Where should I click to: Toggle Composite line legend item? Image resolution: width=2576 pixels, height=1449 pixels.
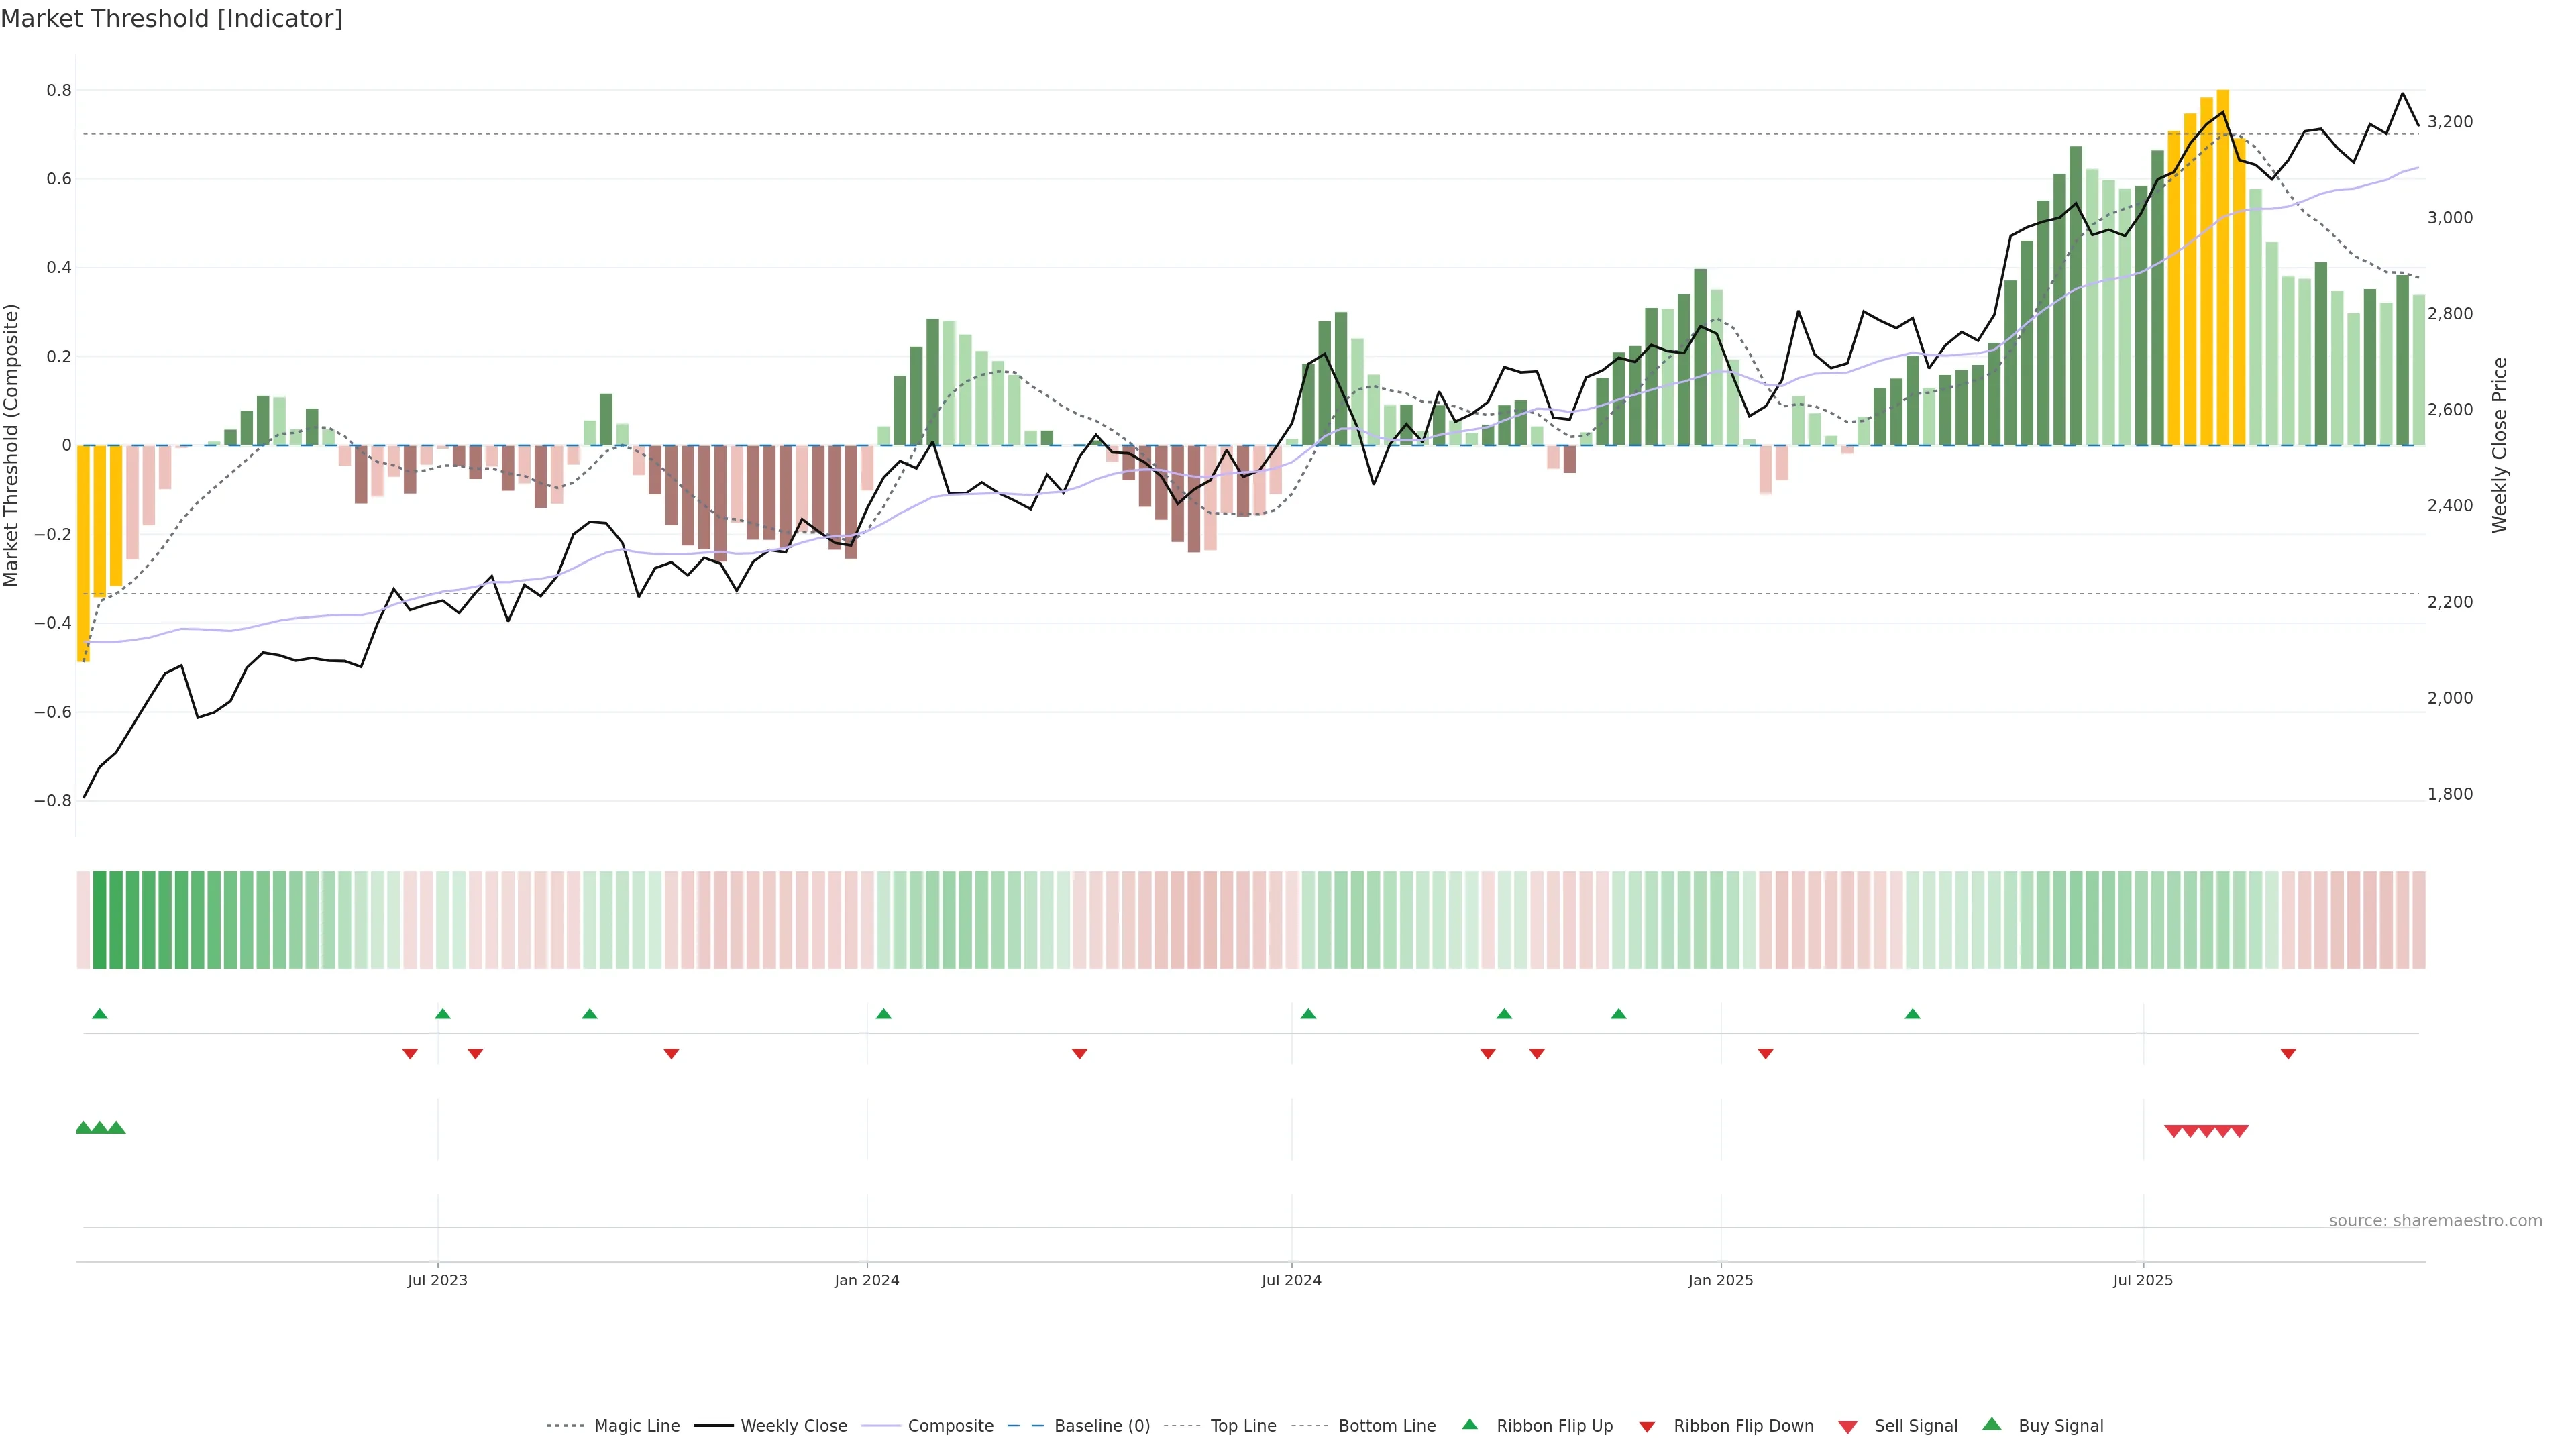pos(950,1426)
